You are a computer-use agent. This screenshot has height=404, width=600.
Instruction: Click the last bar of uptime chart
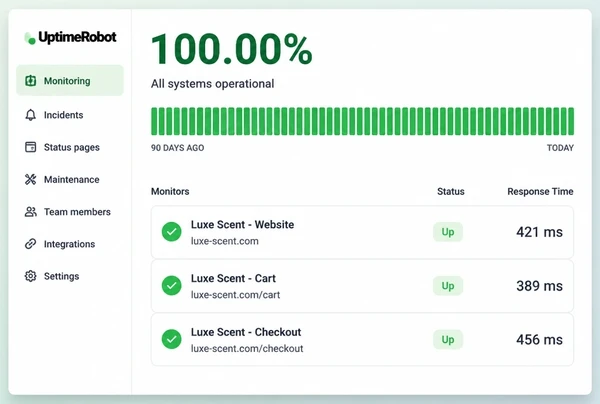click(571, 121)
